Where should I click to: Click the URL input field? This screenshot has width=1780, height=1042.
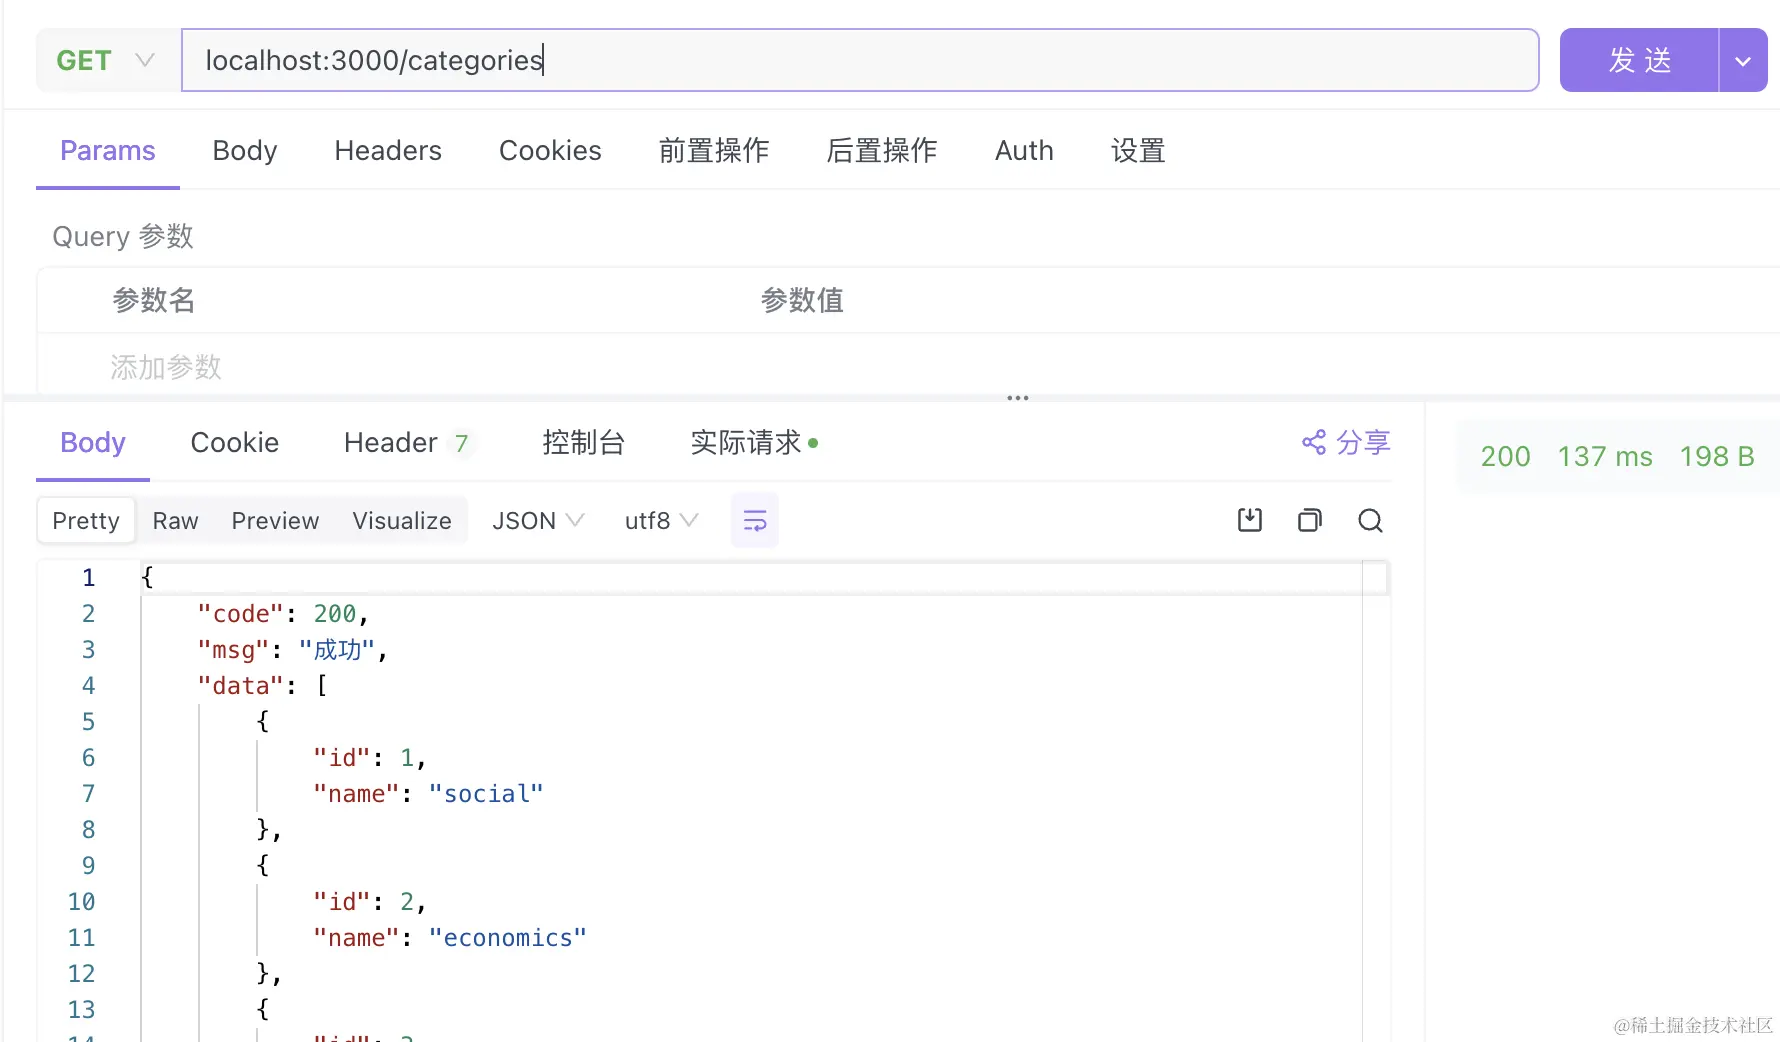(x=860, y=61)
